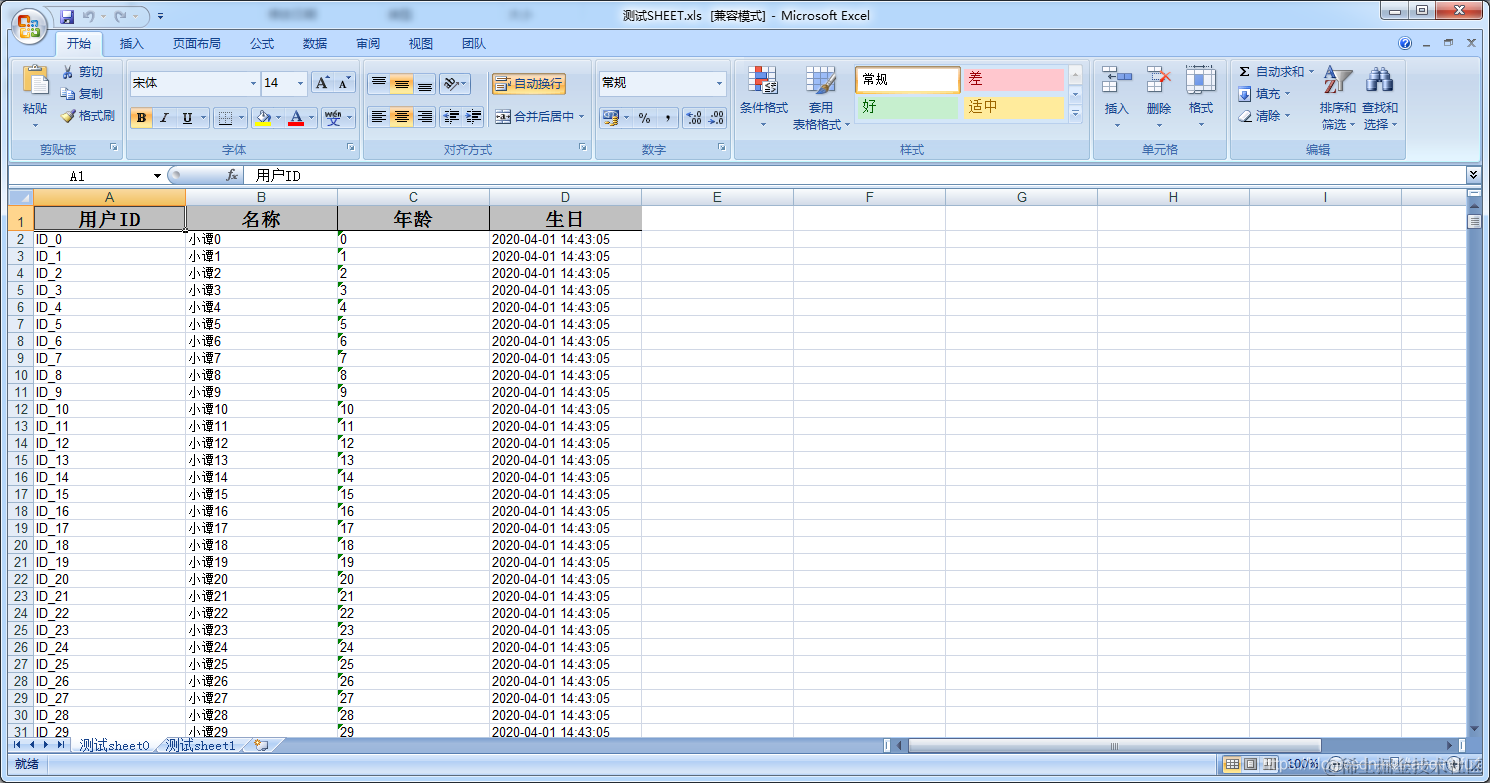The image size is (1490, 783).
Task: Increase decimal places
Action: tap(694, 118)
